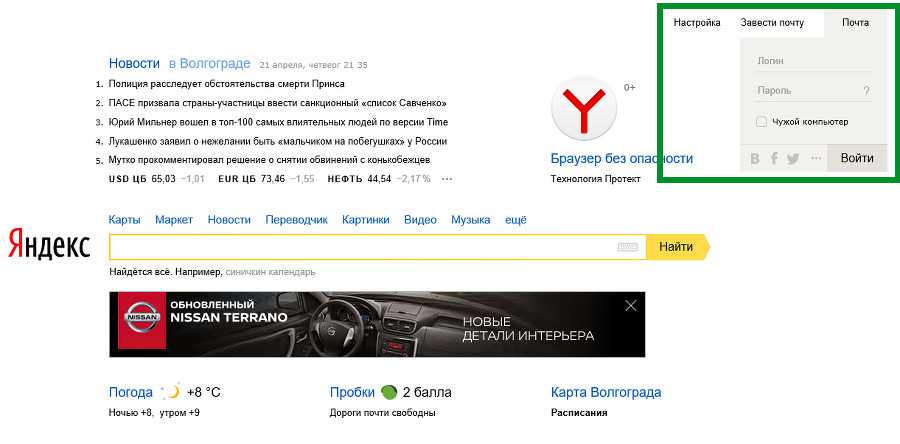Show more social login options
Viewport: 900px width, 444px height.
click(816, 158)
